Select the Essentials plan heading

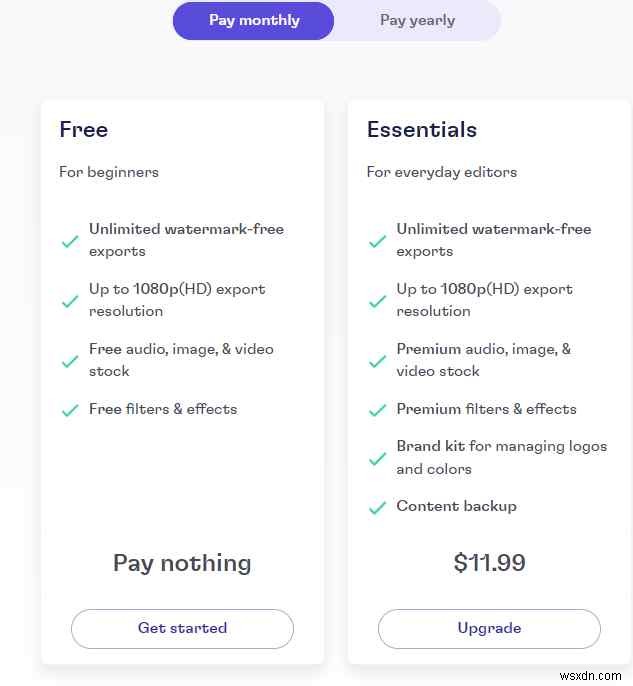point(422,130)
